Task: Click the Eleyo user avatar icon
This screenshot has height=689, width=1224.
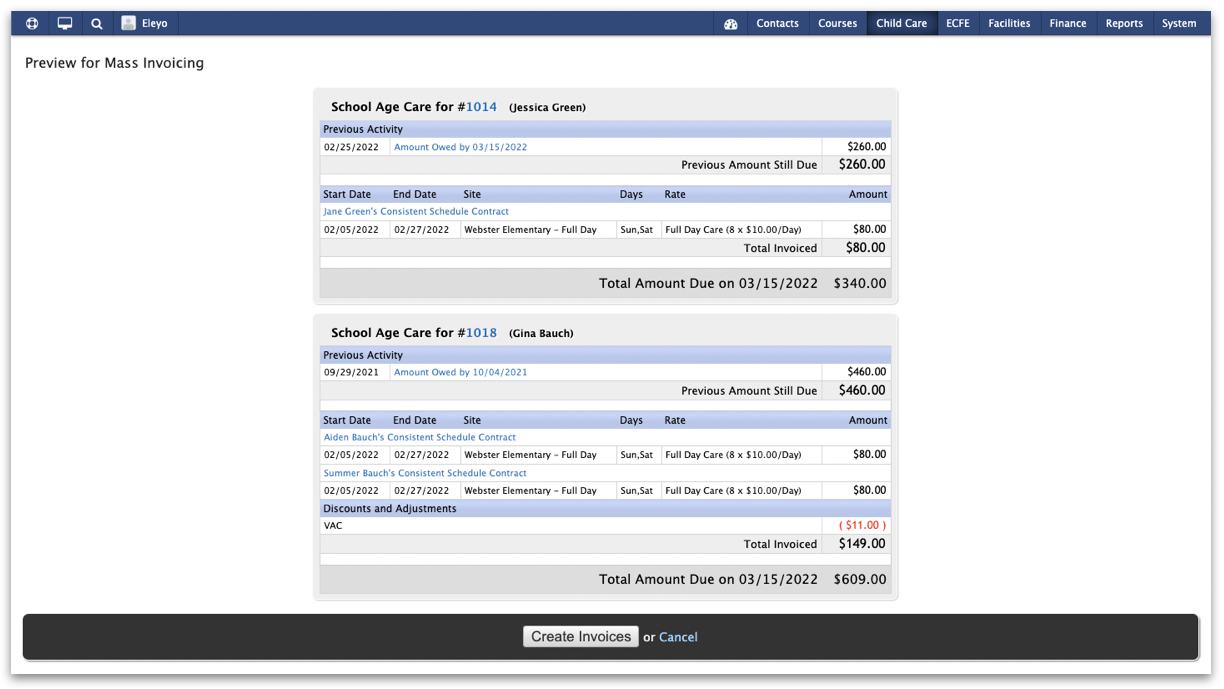Action: pyautogui.click(x=129, y=23)
